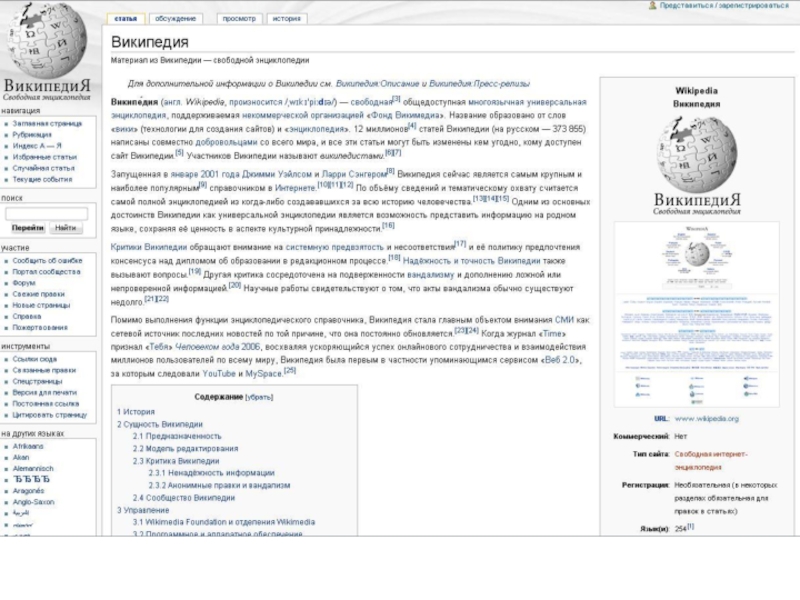Click the 'Перейти' search button
This screenshot has width=800, height=600.
tap(28, 228)
